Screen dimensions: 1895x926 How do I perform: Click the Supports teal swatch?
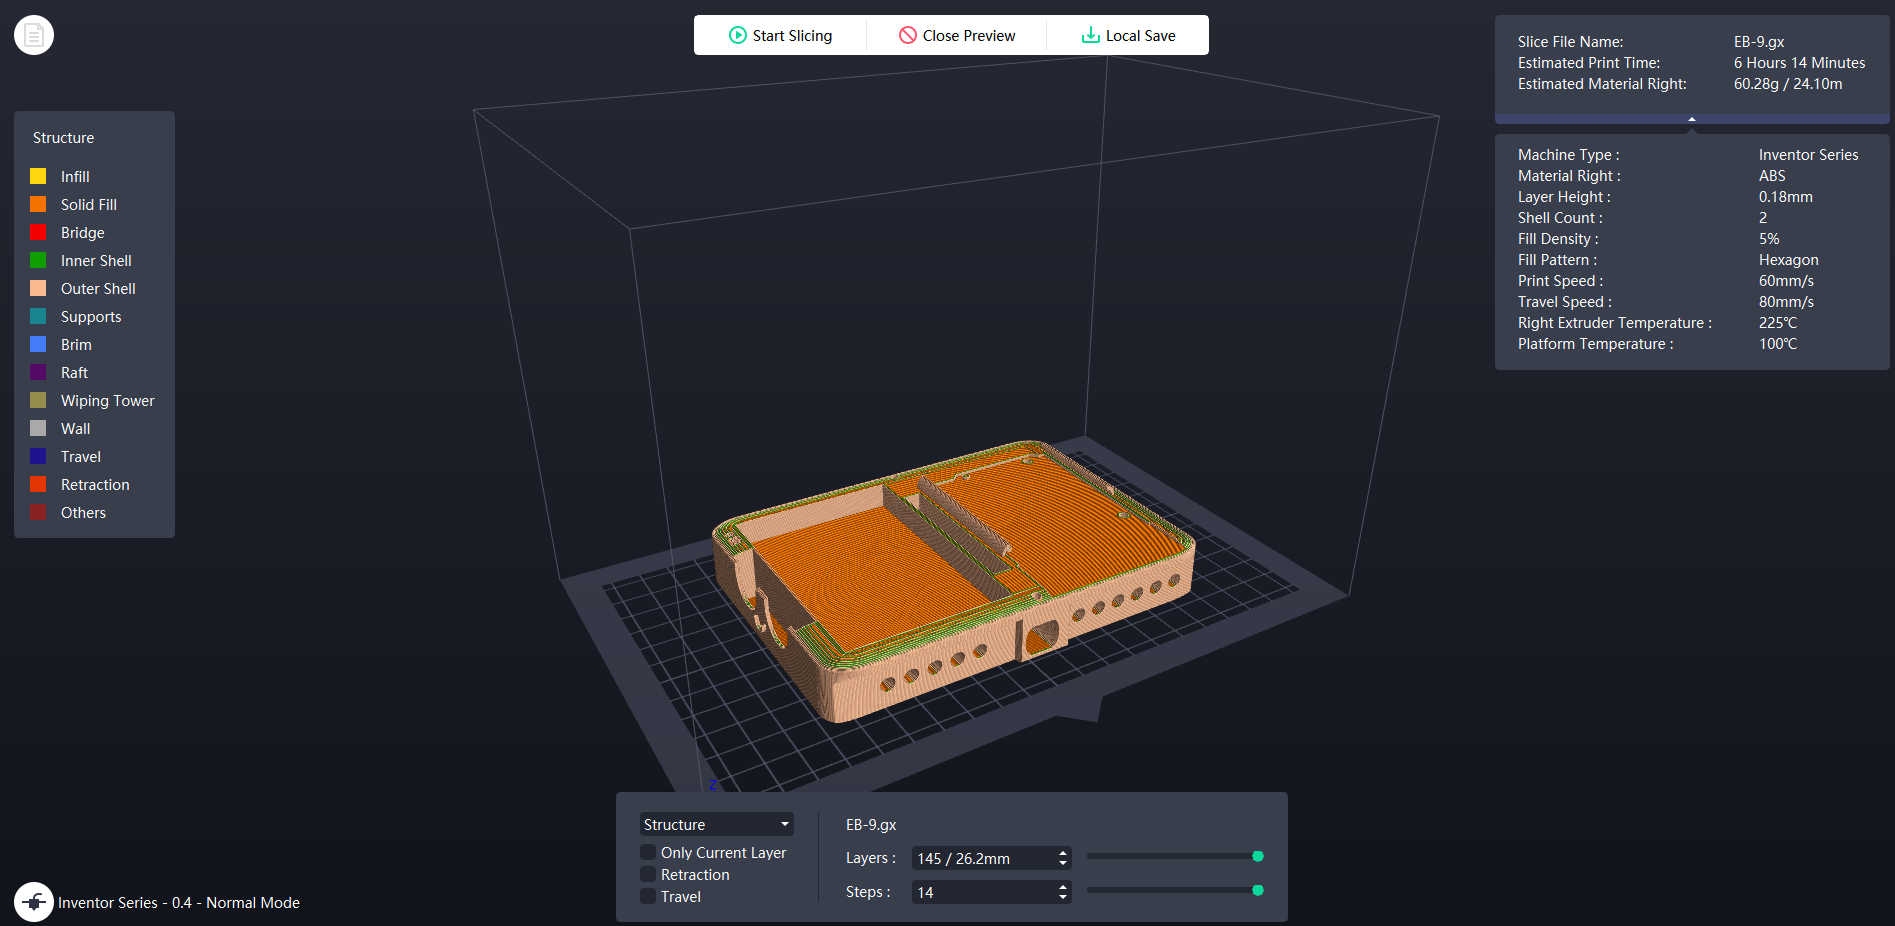pyautogui.click(x=38, y=316)
